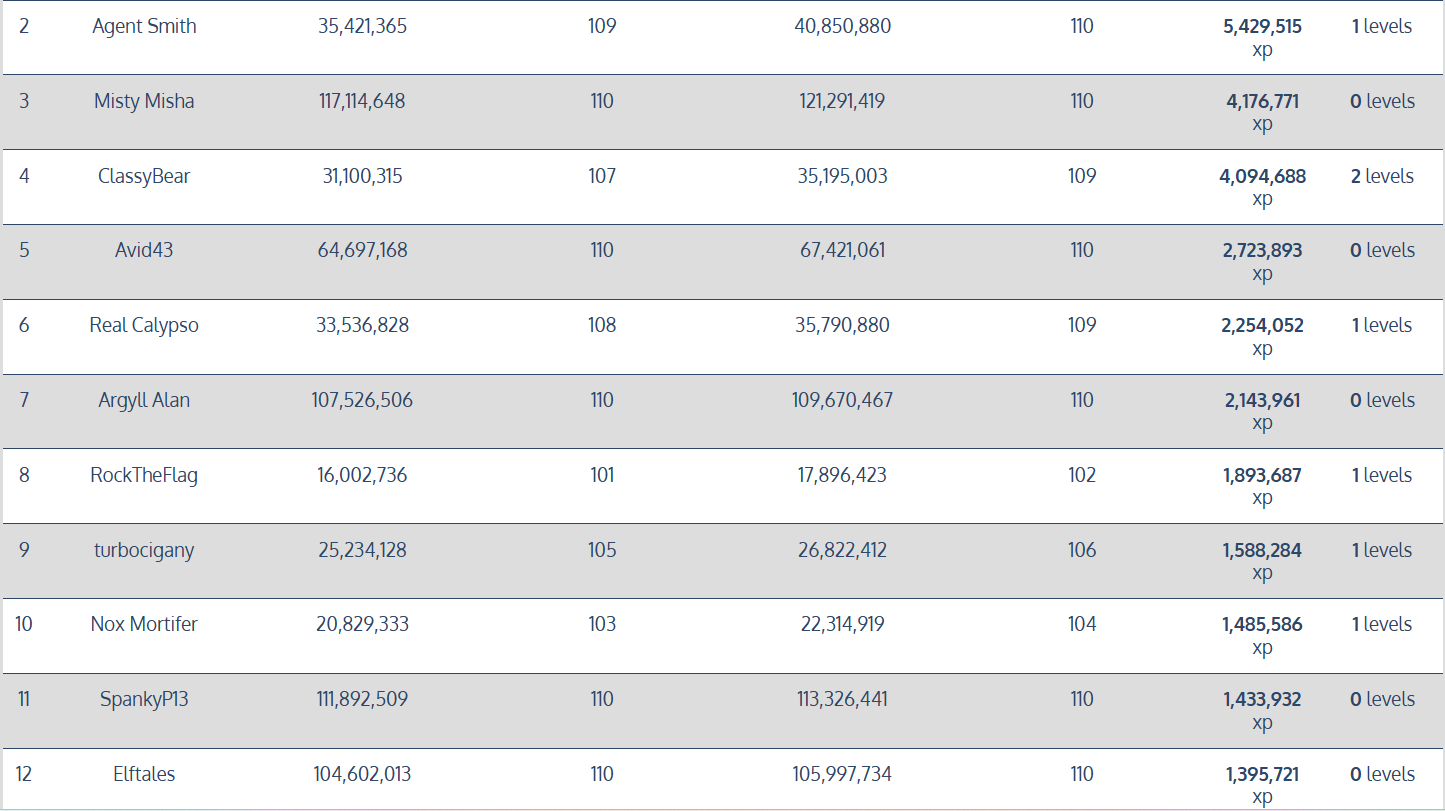
Task: Select the ClassyBear player name
Action: pyautogui.click(x=144, y=176)
